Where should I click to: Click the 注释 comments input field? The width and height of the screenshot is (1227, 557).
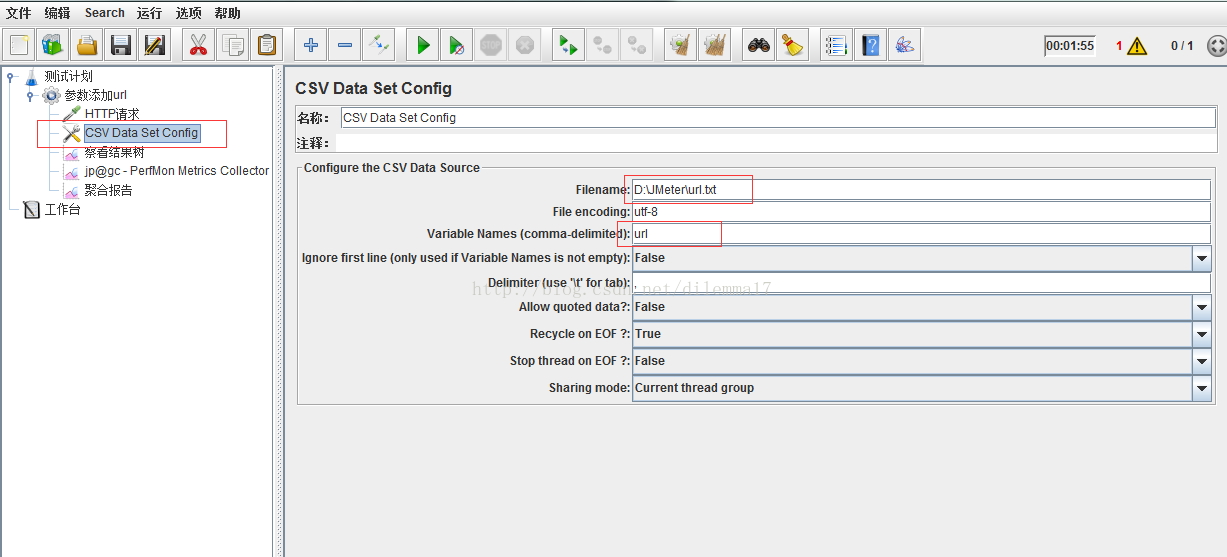778,143
